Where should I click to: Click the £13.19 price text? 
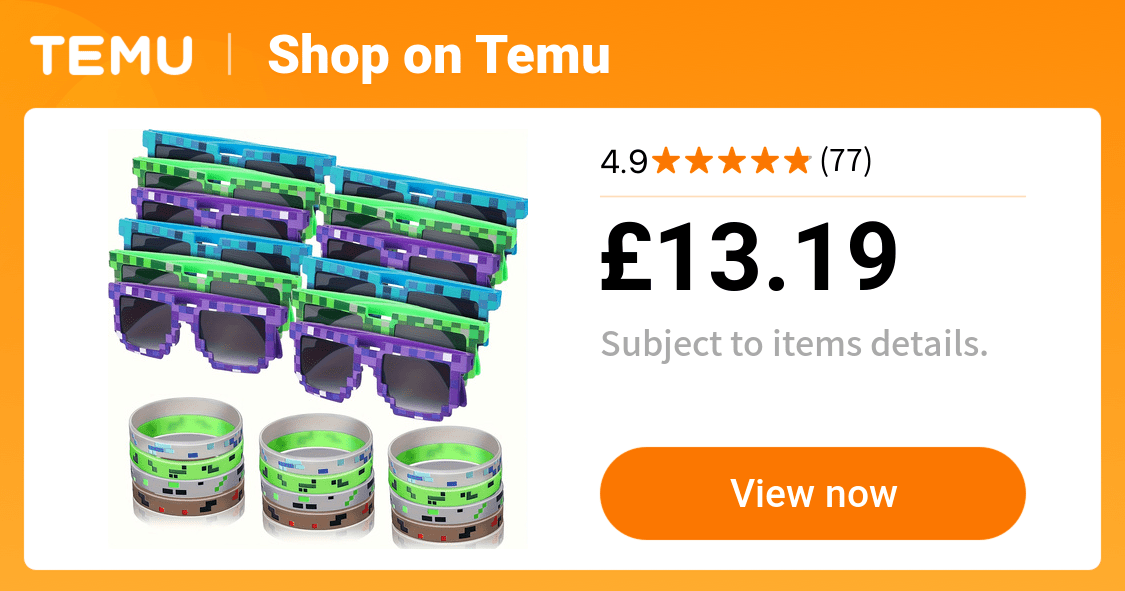(x=749, y=257)
